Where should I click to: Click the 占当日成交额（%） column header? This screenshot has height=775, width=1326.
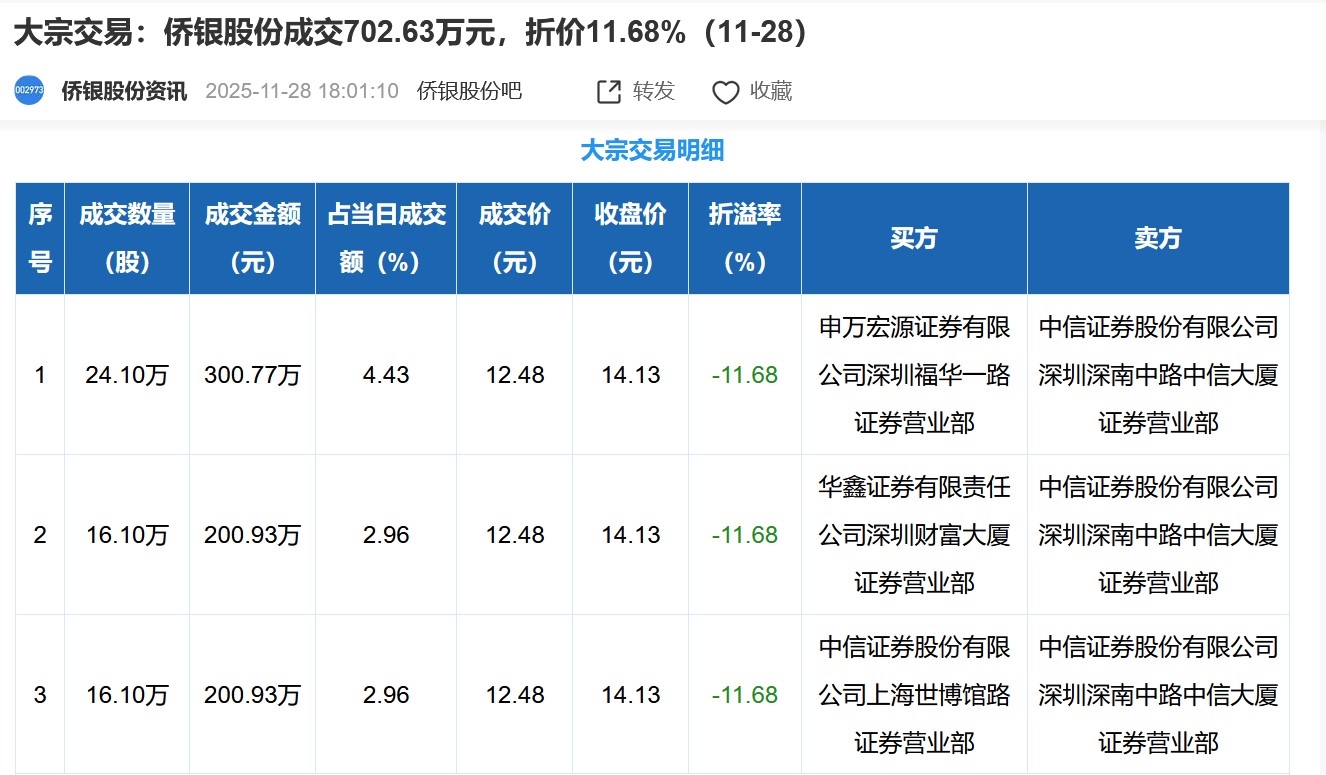pyautogui.click(x=386, y=238)
